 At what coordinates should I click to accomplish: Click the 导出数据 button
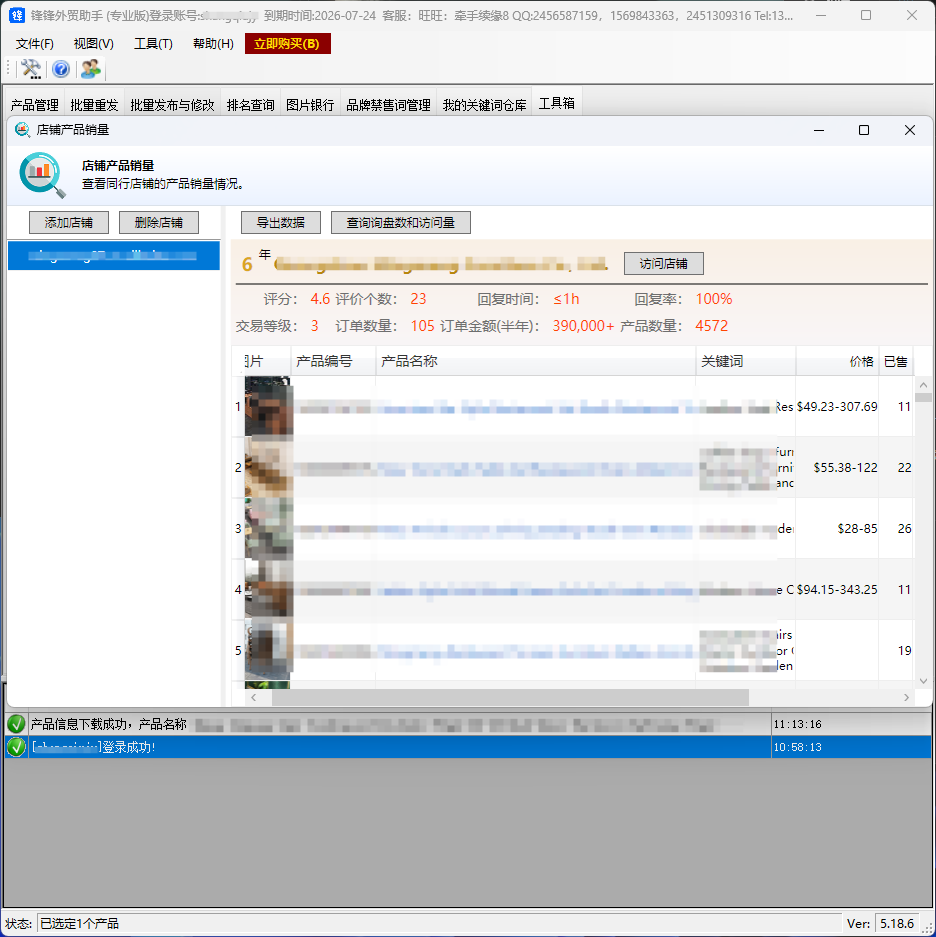point(280,223)
